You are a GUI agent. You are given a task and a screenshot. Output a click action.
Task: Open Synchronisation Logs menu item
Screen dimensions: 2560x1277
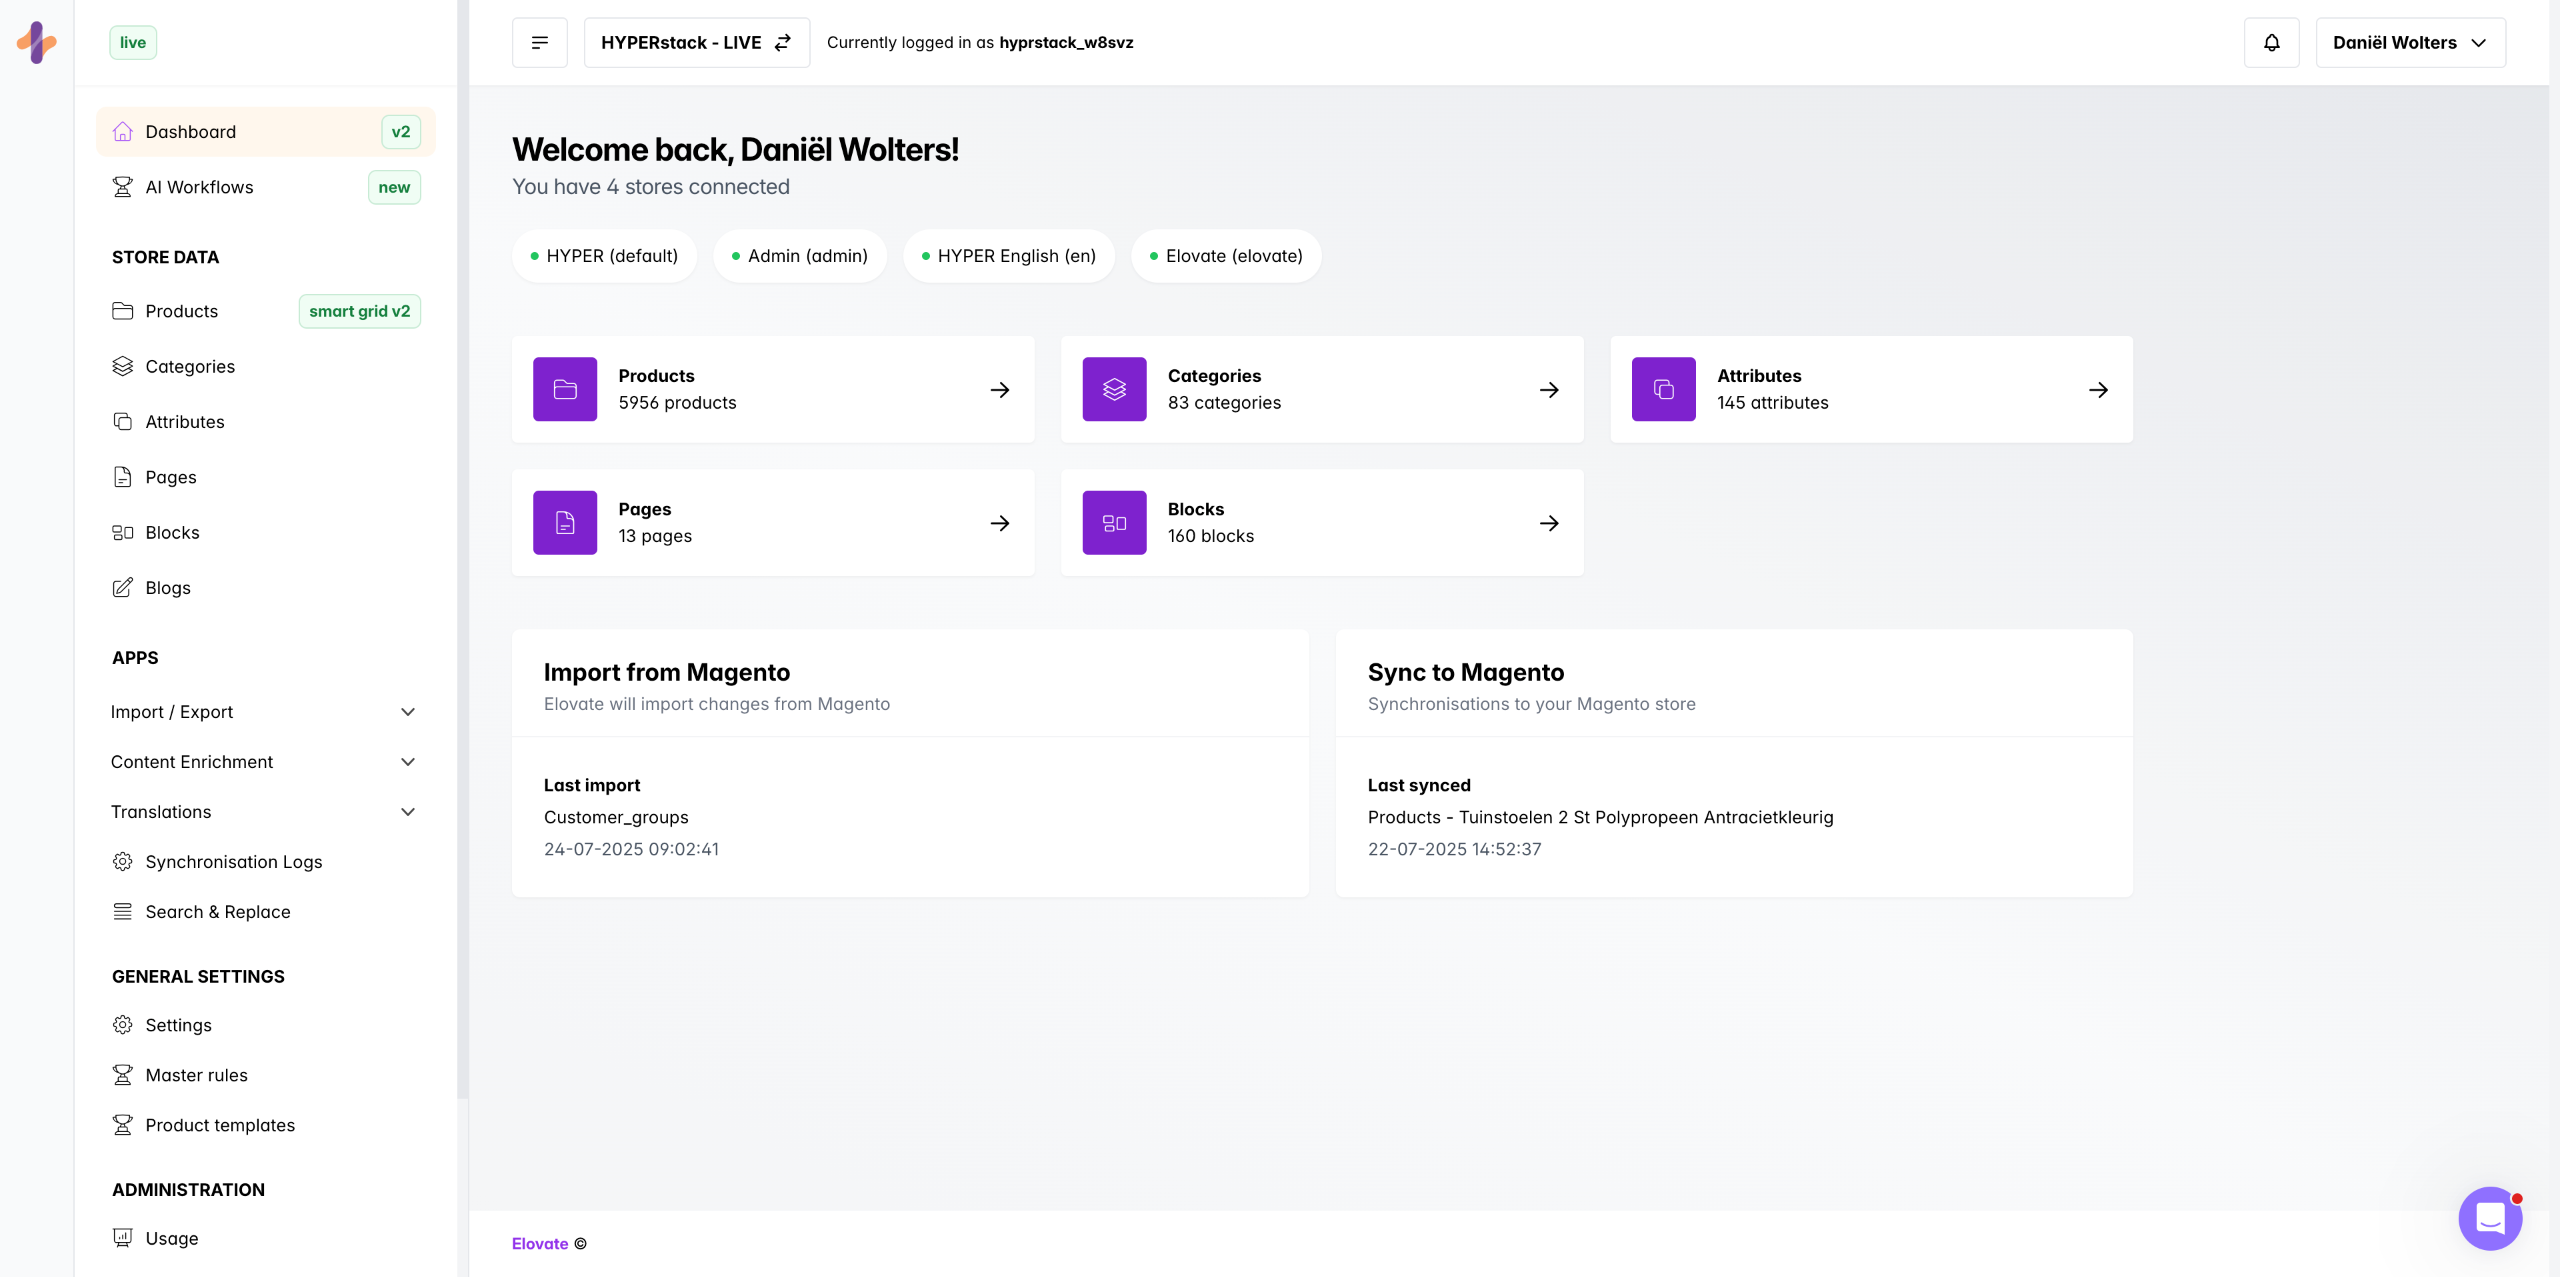233,862
